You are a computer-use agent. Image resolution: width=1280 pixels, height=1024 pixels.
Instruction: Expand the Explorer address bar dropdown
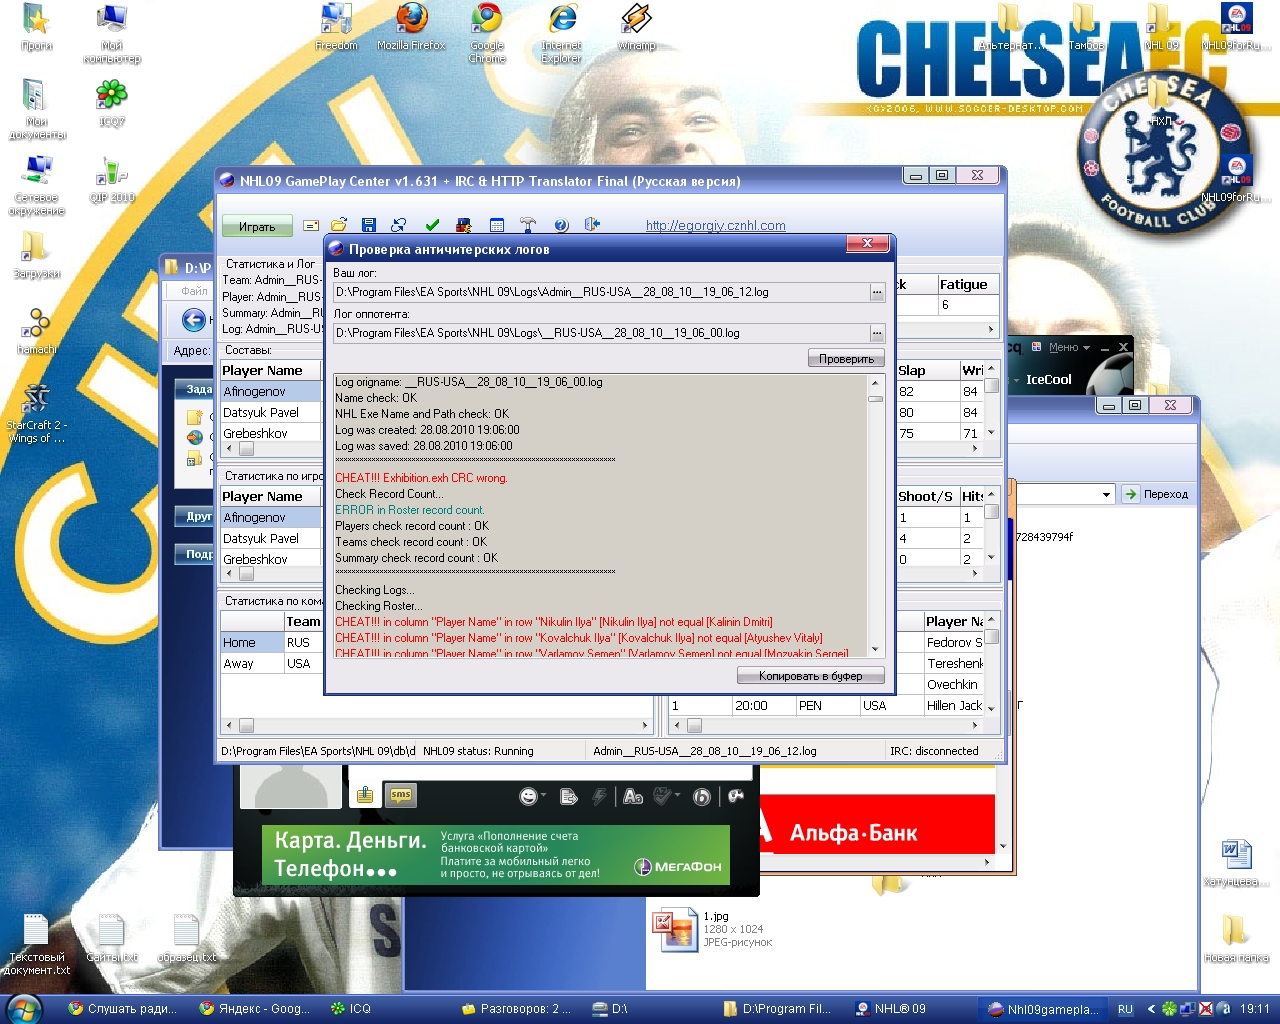(1106, 494)
